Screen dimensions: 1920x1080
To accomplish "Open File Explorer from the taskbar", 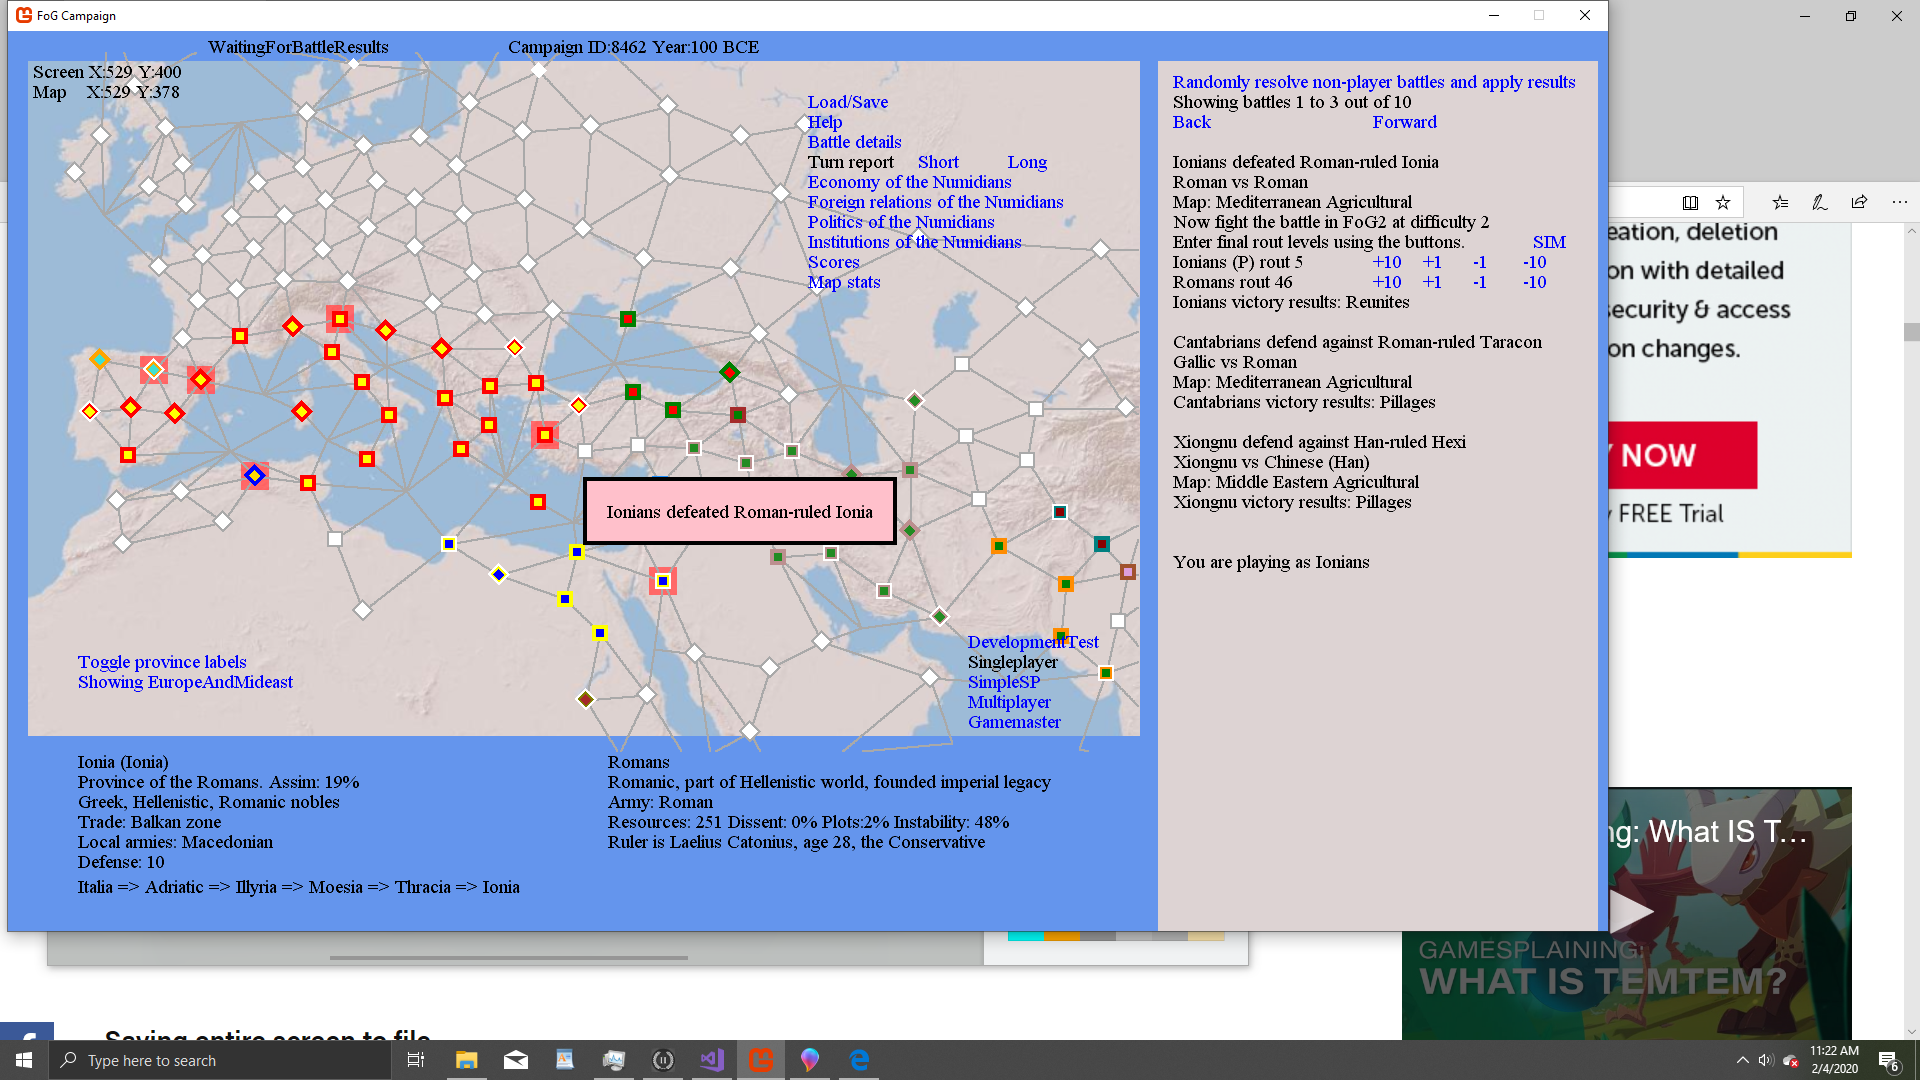I will pyautogui.click(x=466, y=1060).
